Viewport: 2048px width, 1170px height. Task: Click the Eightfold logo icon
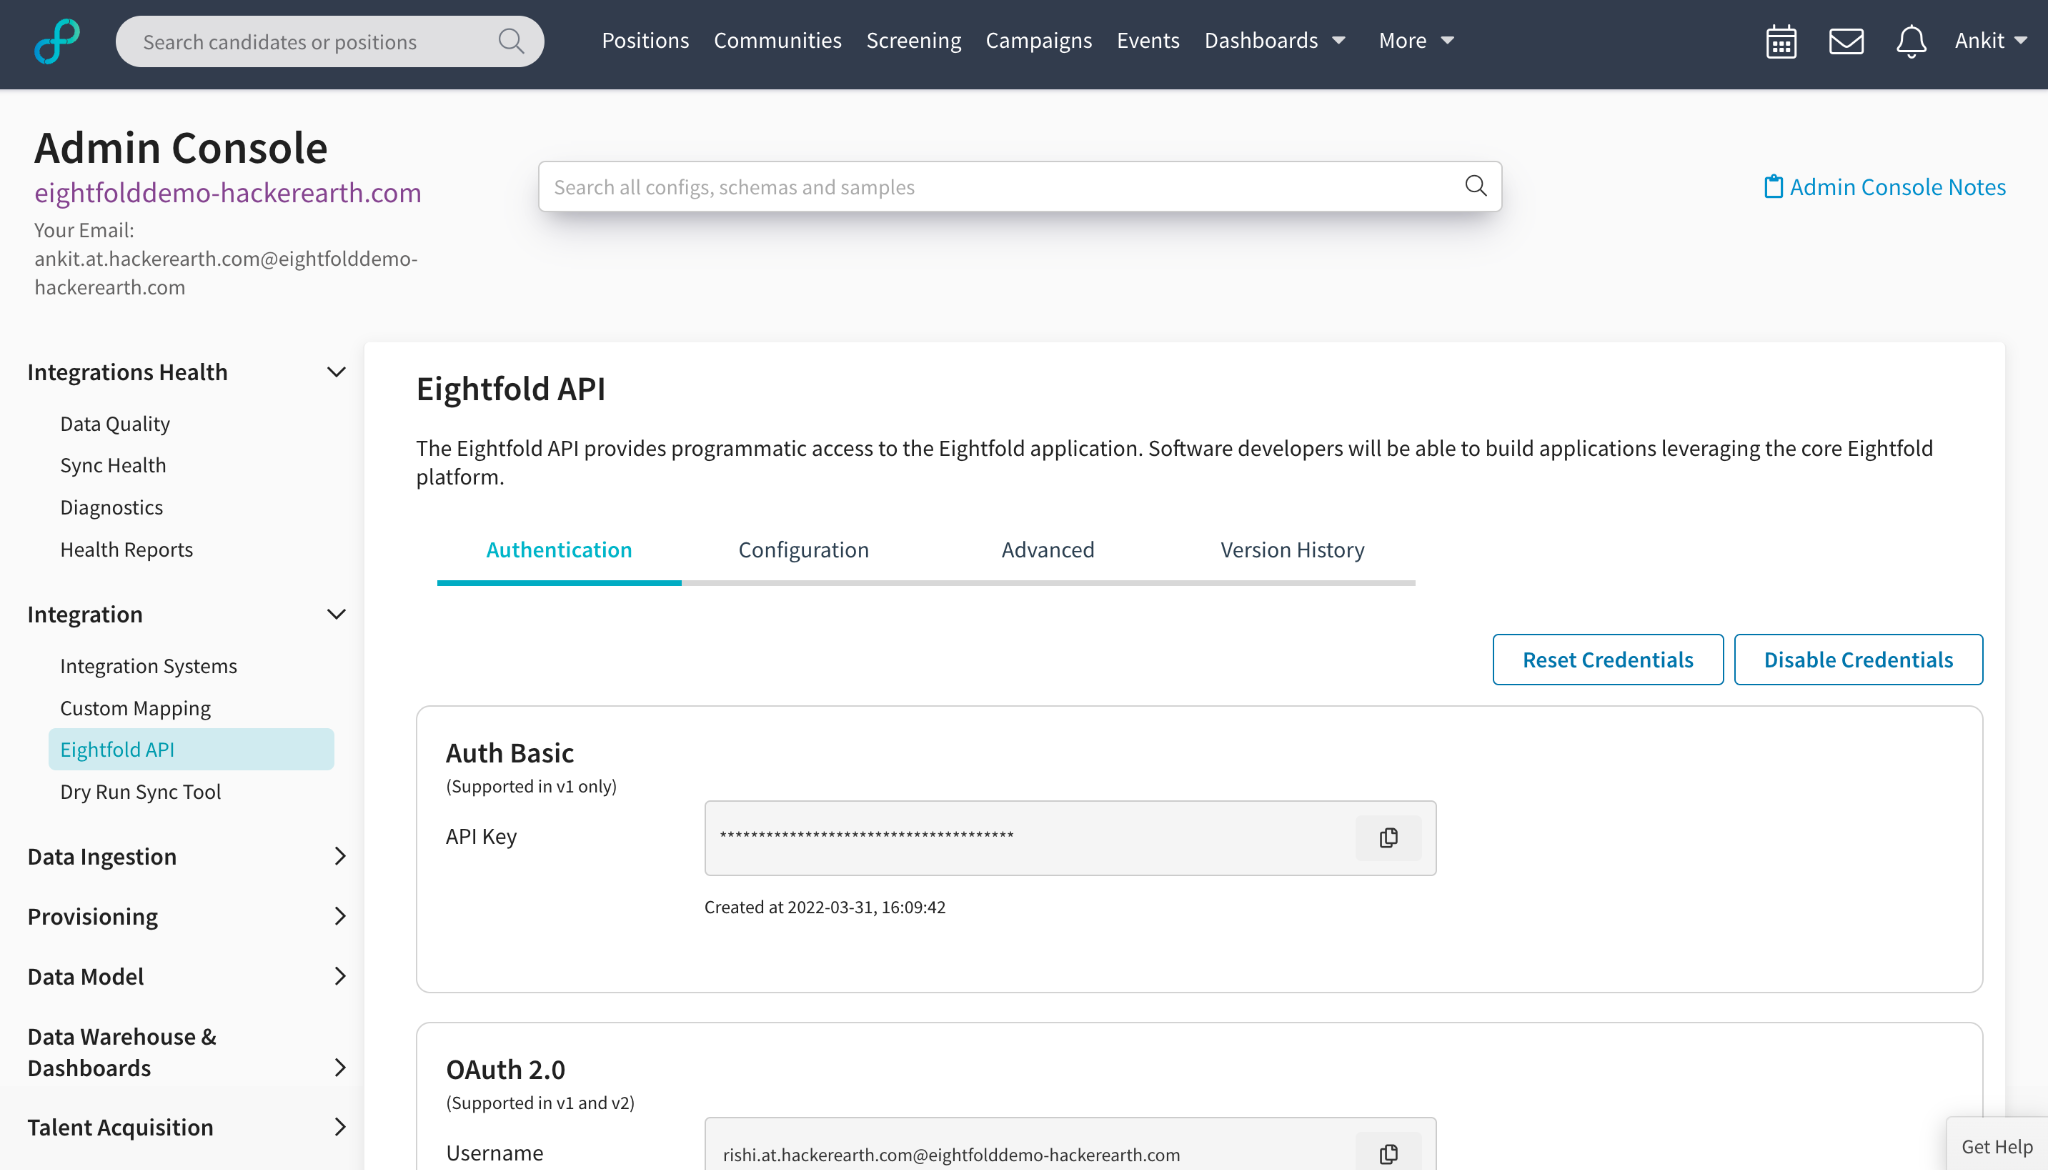57,41
